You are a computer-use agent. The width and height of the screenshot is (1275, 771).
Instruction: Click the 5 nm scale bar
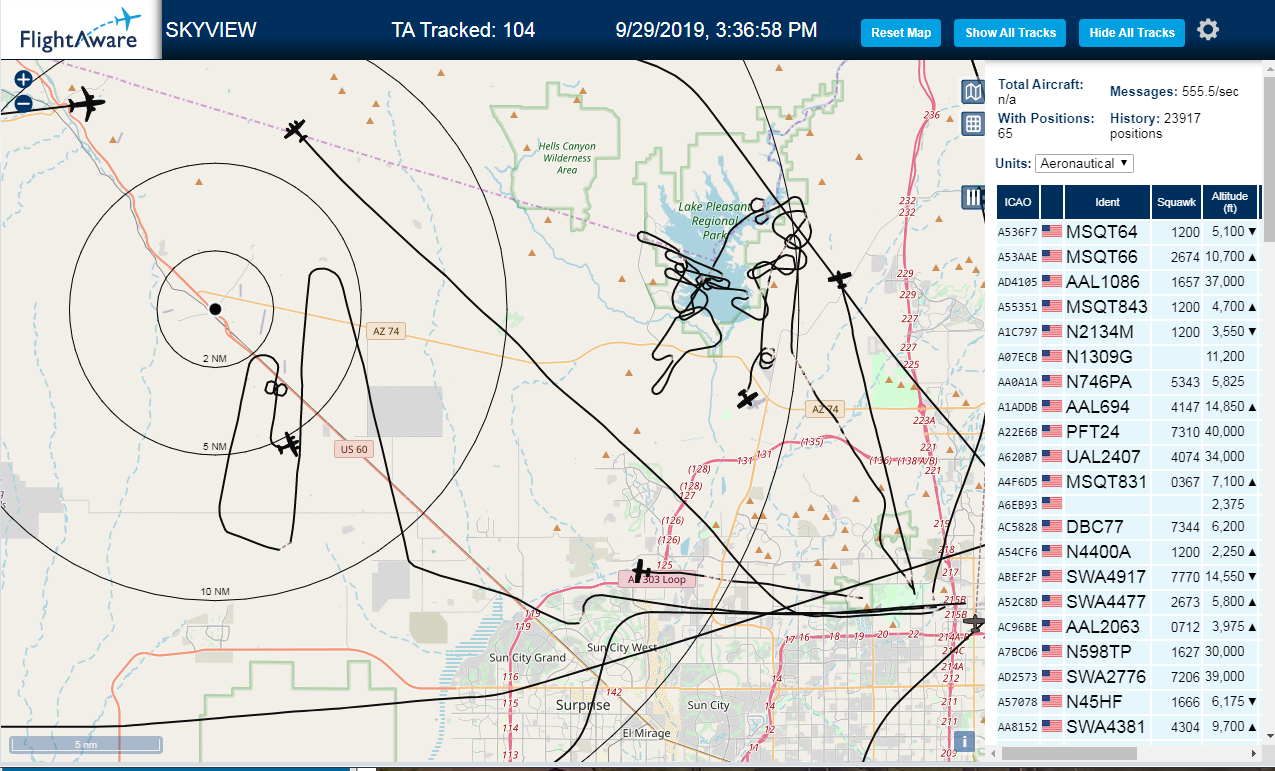click(x=86, y=744)
